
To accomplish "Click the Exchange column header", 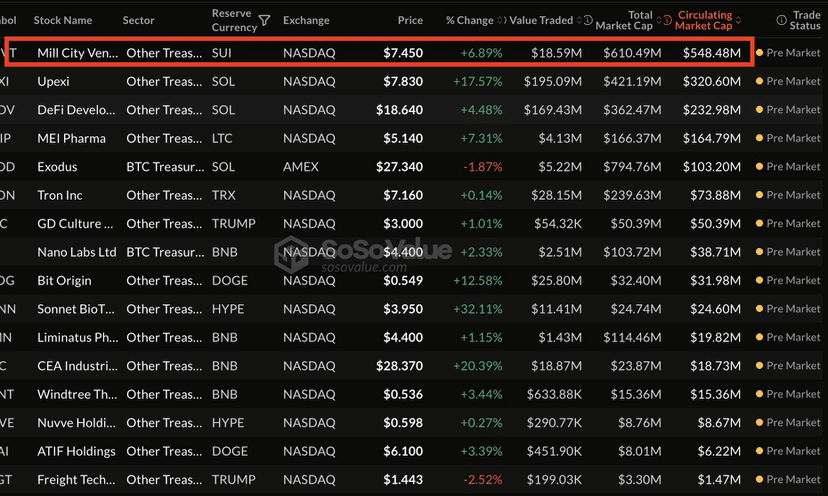I will click(306, 20).
